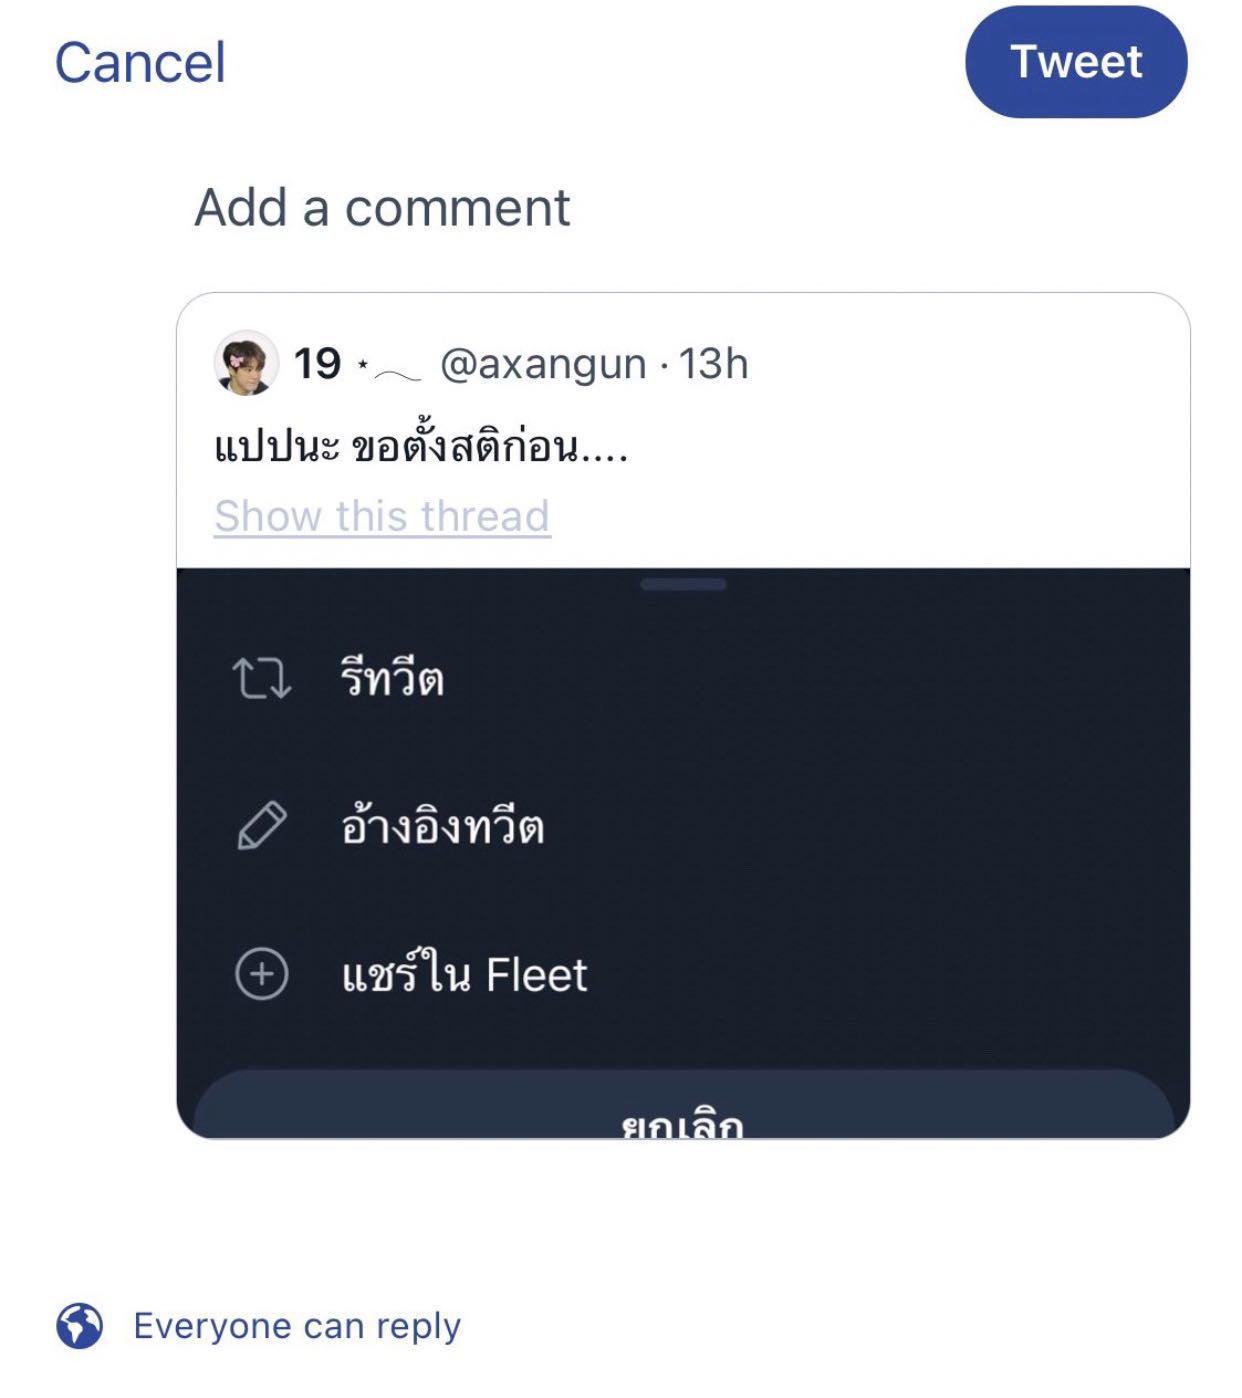
Task: Open the Show this thread link
Action: (x=382, y=516)
